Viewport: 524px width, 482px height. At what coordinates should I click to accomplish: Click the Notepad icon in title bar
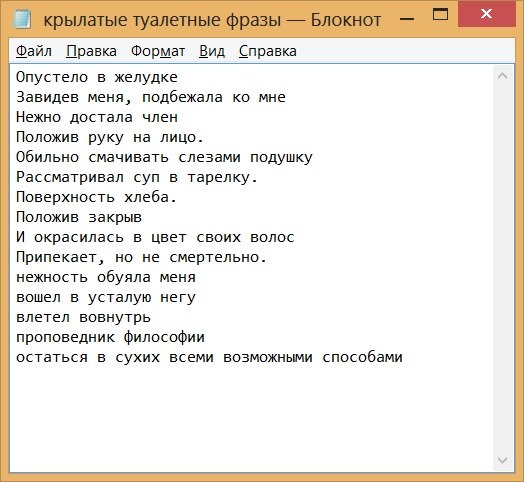tap(22, 19)
